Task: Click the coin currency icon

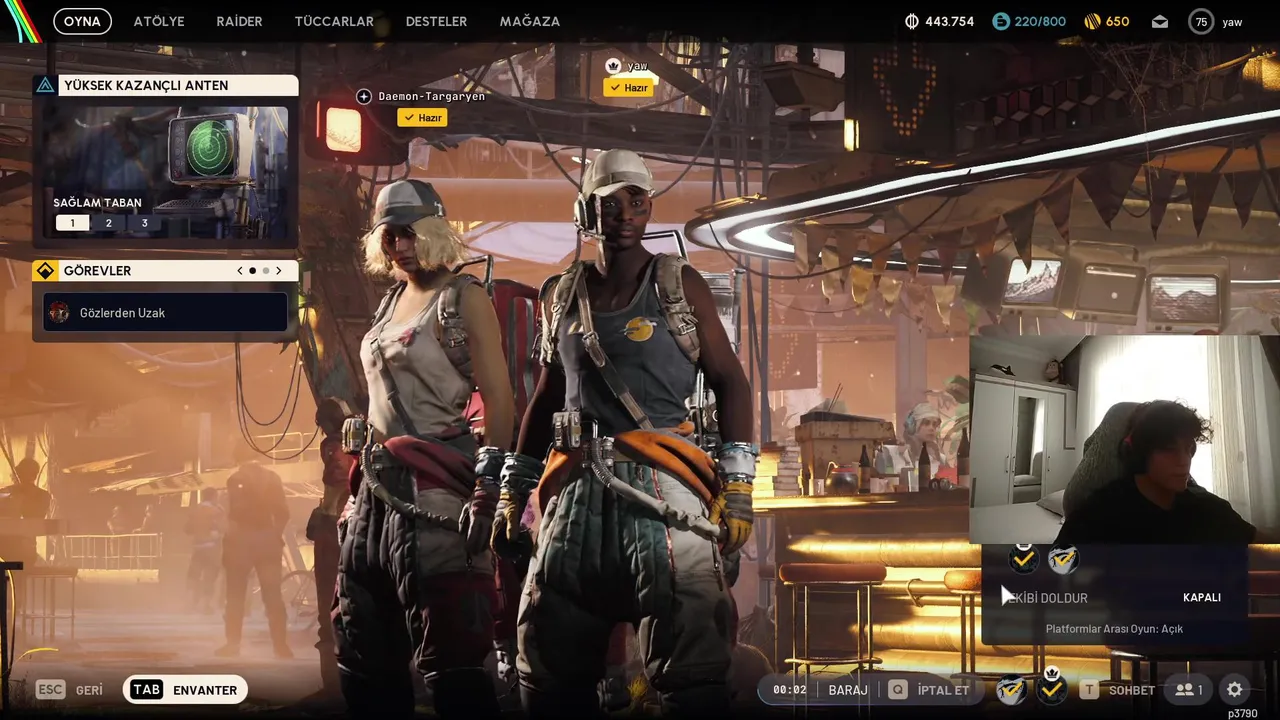Action: [x=911, y=21]
